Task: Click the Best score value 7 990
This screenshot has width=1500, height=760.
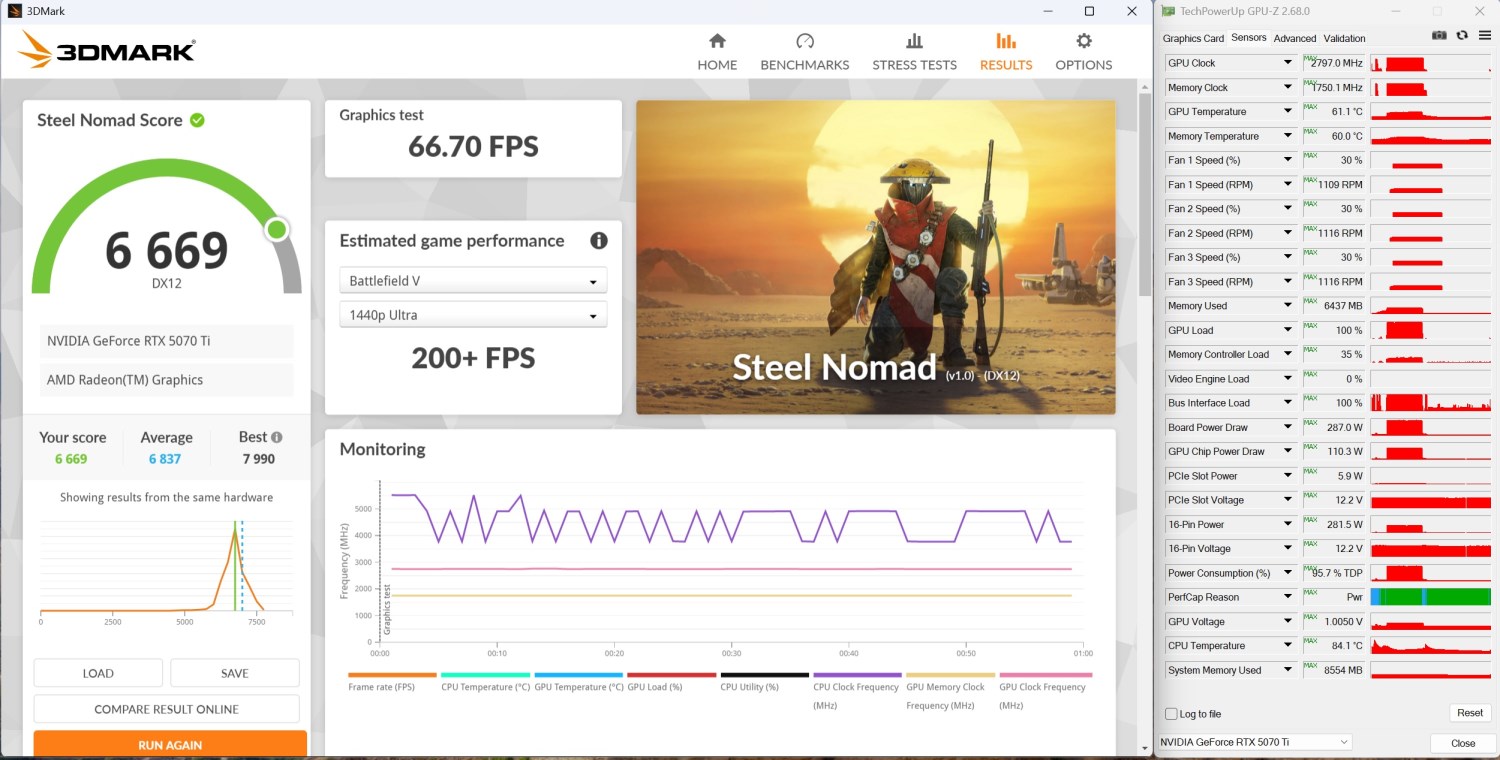Action: coord(259,459)
